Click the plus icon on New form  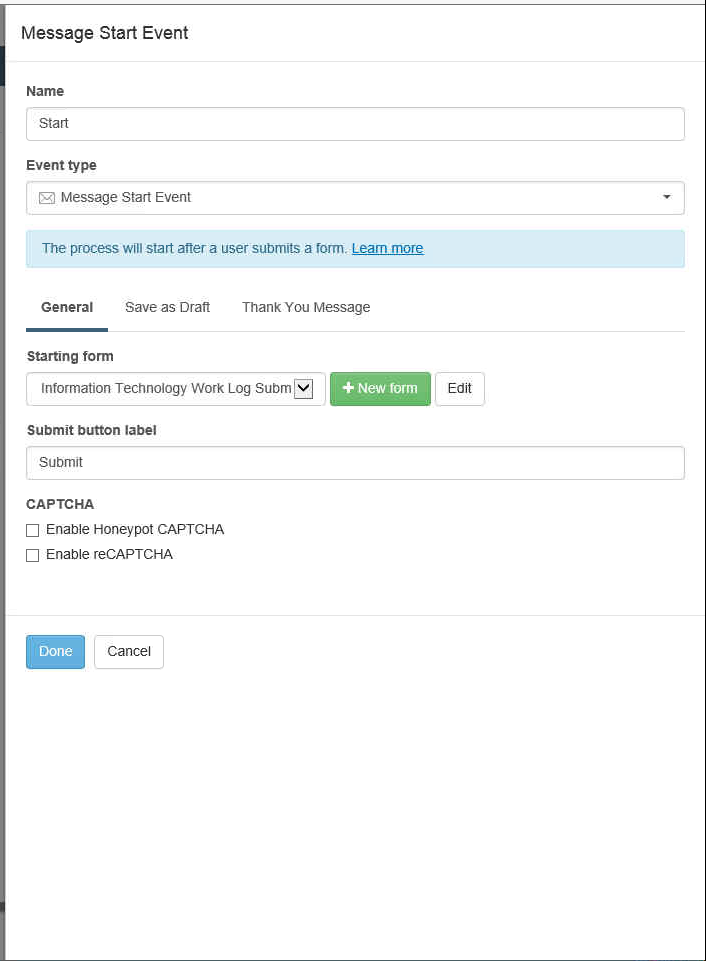point(348,388)
